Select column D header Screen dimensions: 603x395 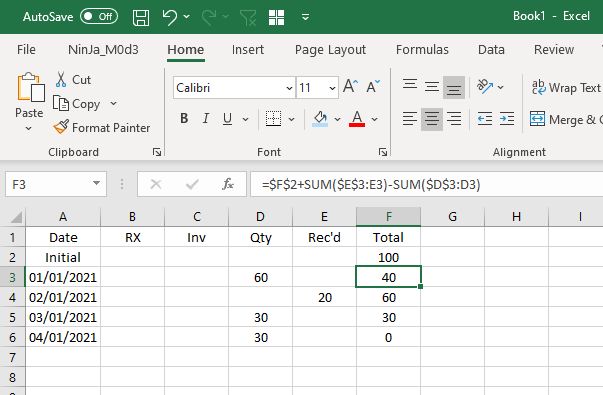pyautogui.click(x=260, y=217)
